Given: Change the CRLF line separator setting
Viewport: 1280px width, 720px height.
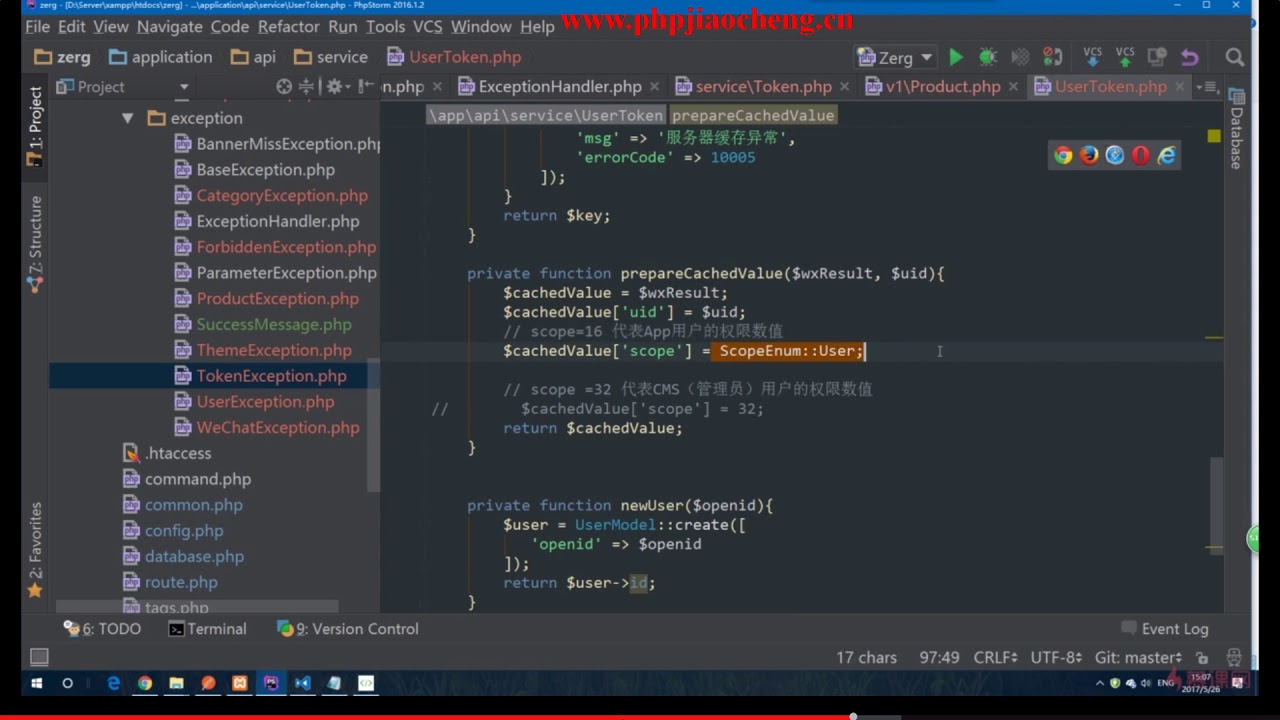Looking at the screenshot, I should point(995,657).
